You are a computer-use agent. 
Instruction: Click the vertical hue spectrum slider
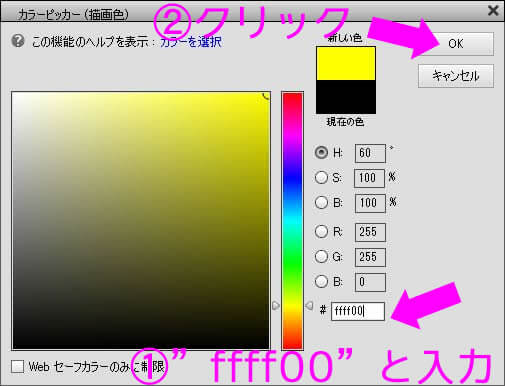tap(292, 221)
